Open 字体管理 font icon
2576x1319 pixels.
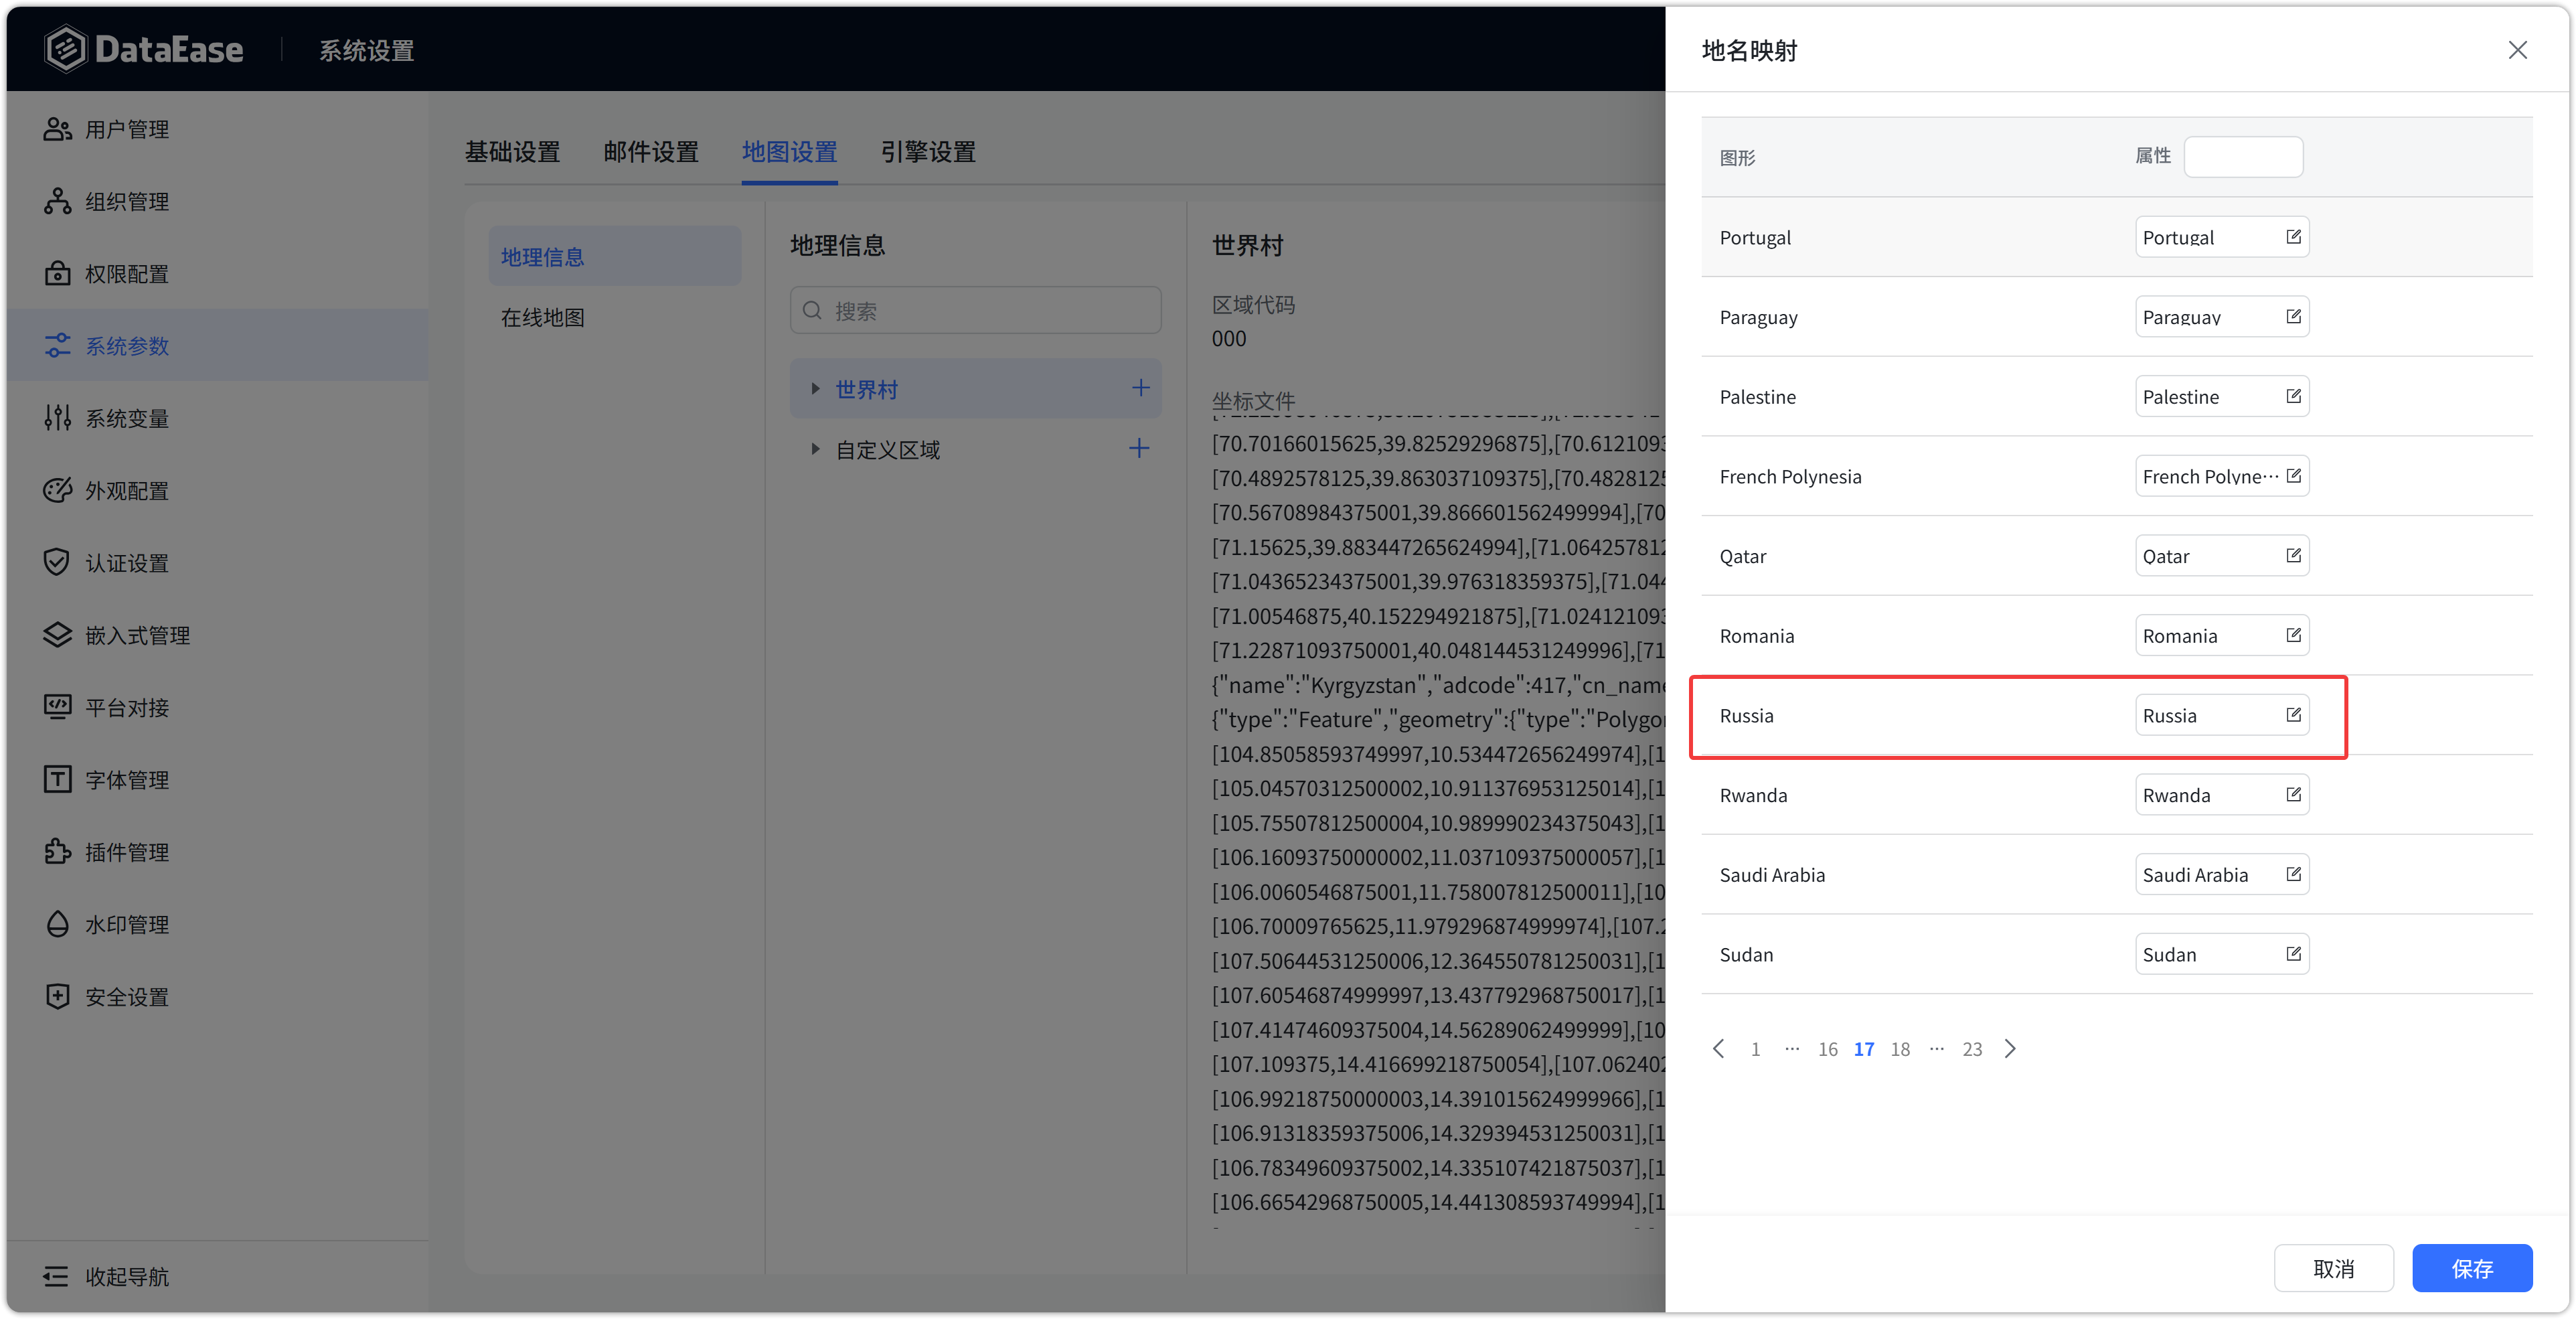pyautogui.click(x=57, y=779)
